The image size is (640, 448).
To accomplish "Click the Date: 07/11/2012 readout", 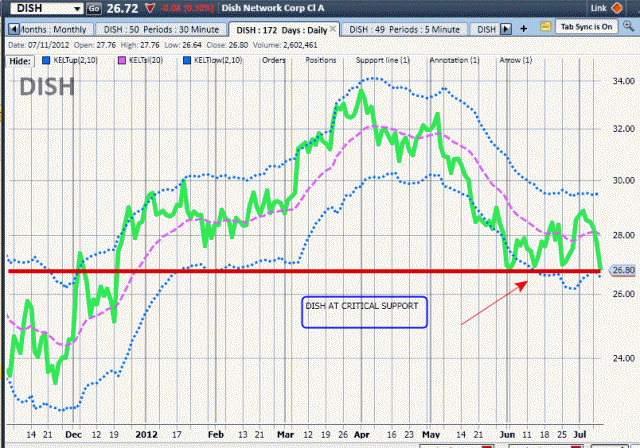I will point(39,45).
